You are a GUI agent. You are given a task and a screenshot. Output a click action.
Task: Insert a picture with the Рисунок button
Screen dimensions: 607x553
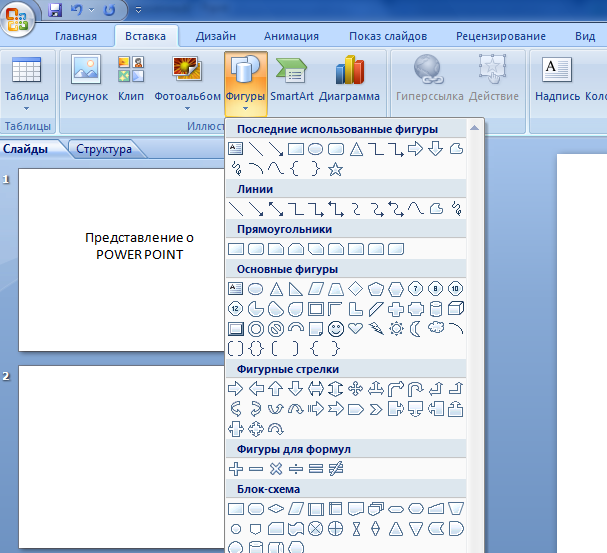click(86, 79)
